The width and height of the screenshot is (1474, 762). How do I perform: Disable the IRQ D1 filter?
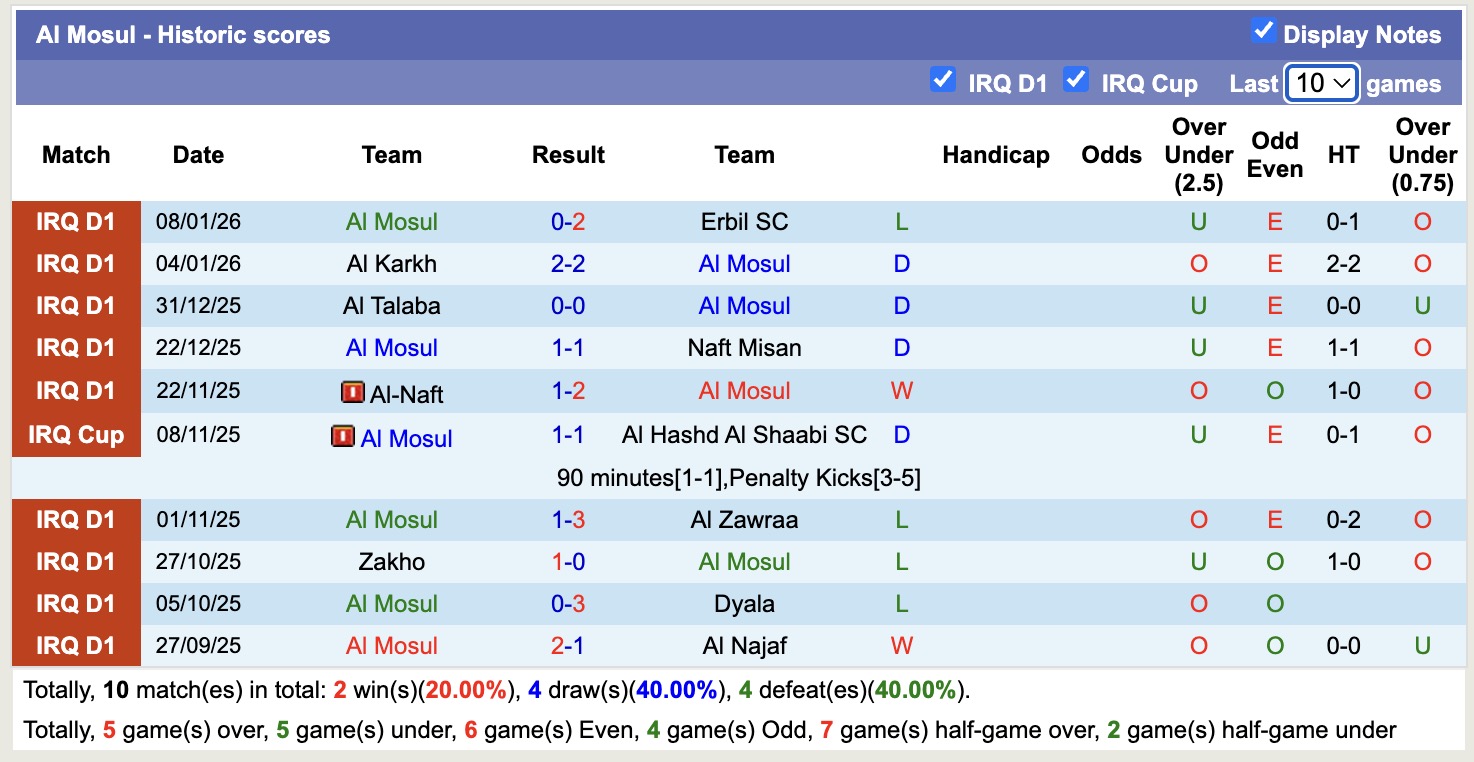coord(942,79)
